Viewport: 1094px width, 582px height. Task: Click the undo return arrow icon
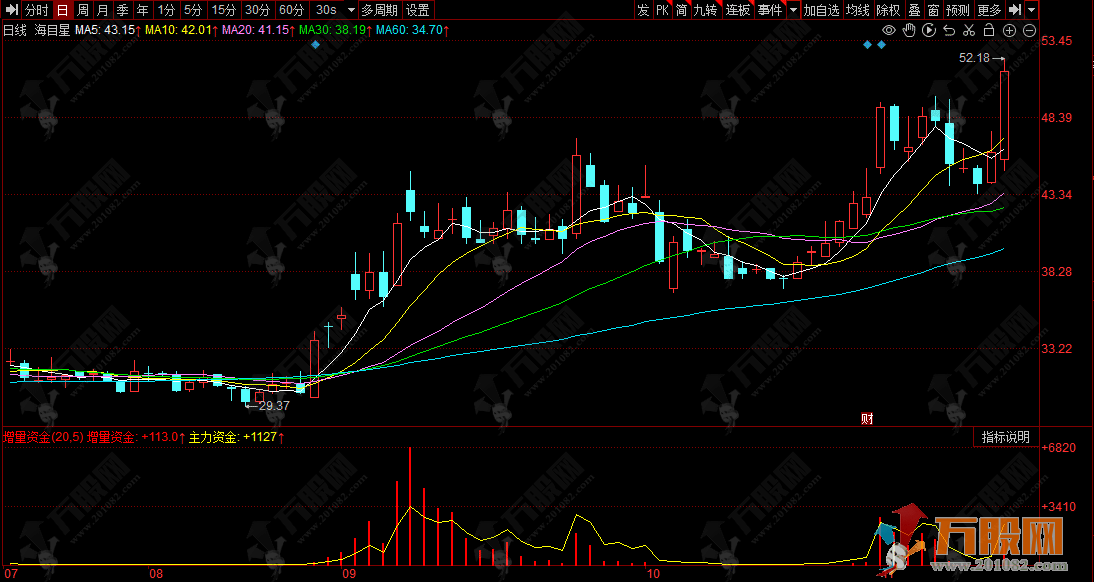(x=949, y=30)
